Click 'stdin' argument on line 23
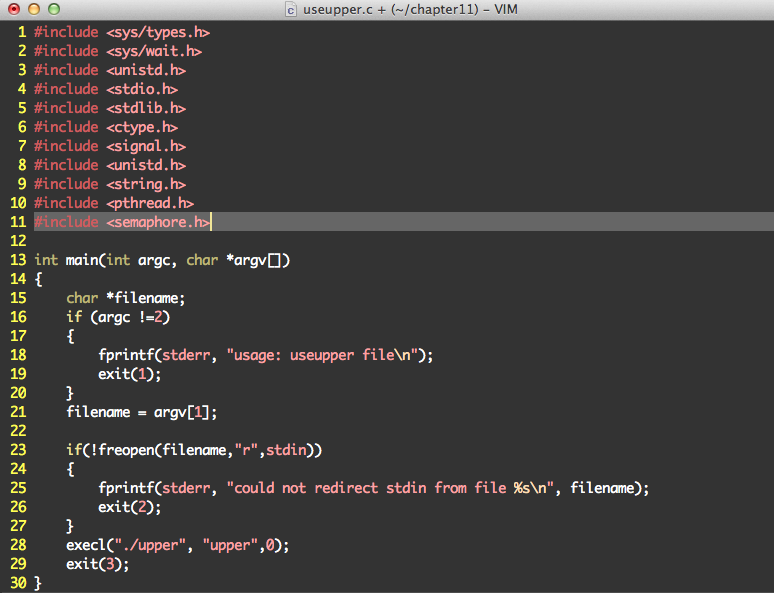 pyautogui.click(x=286, y=450)
